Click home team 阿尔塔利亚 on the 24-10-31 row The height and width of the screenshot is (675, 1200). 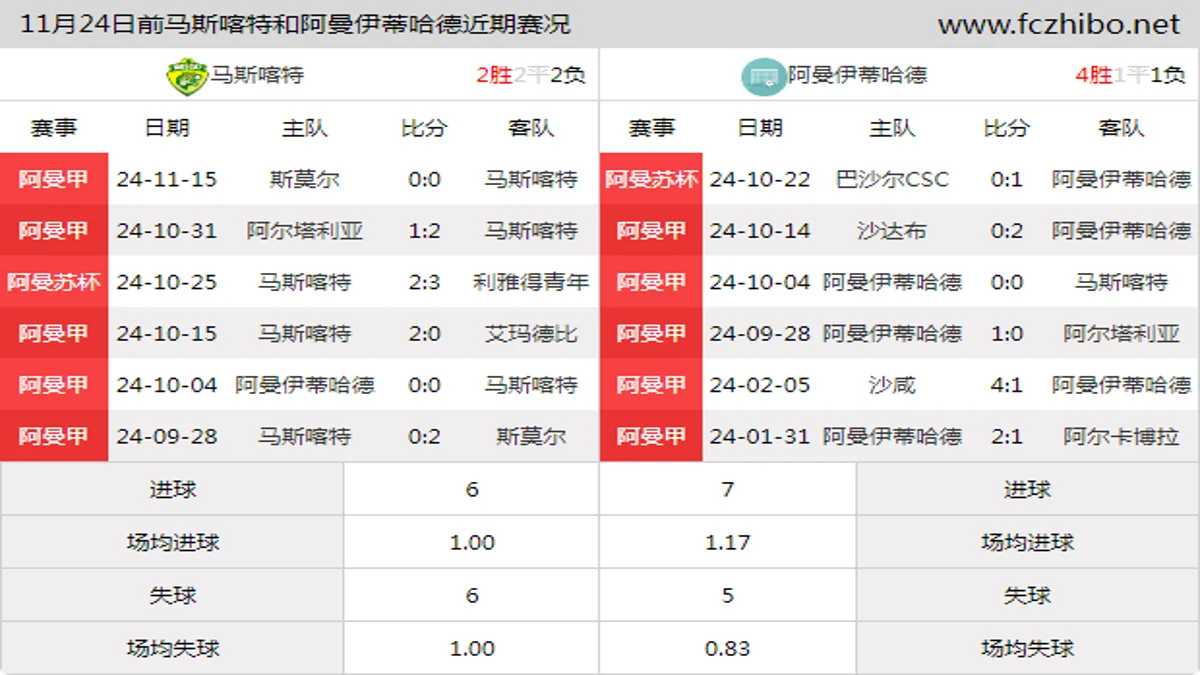point(305,231)
